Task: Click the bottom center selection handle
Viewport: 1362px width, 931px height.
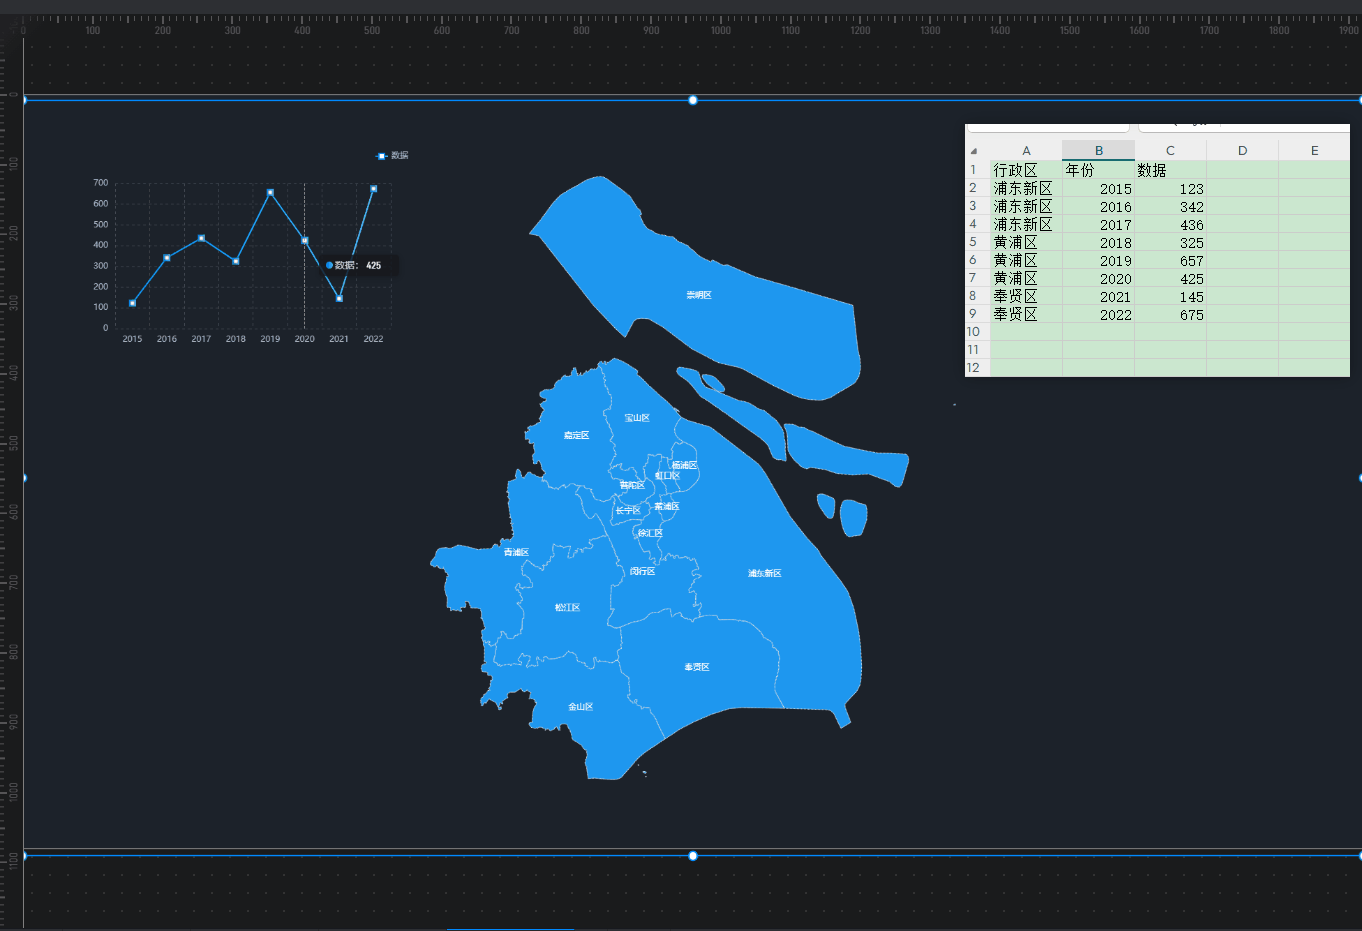Action: coord(693,856)
